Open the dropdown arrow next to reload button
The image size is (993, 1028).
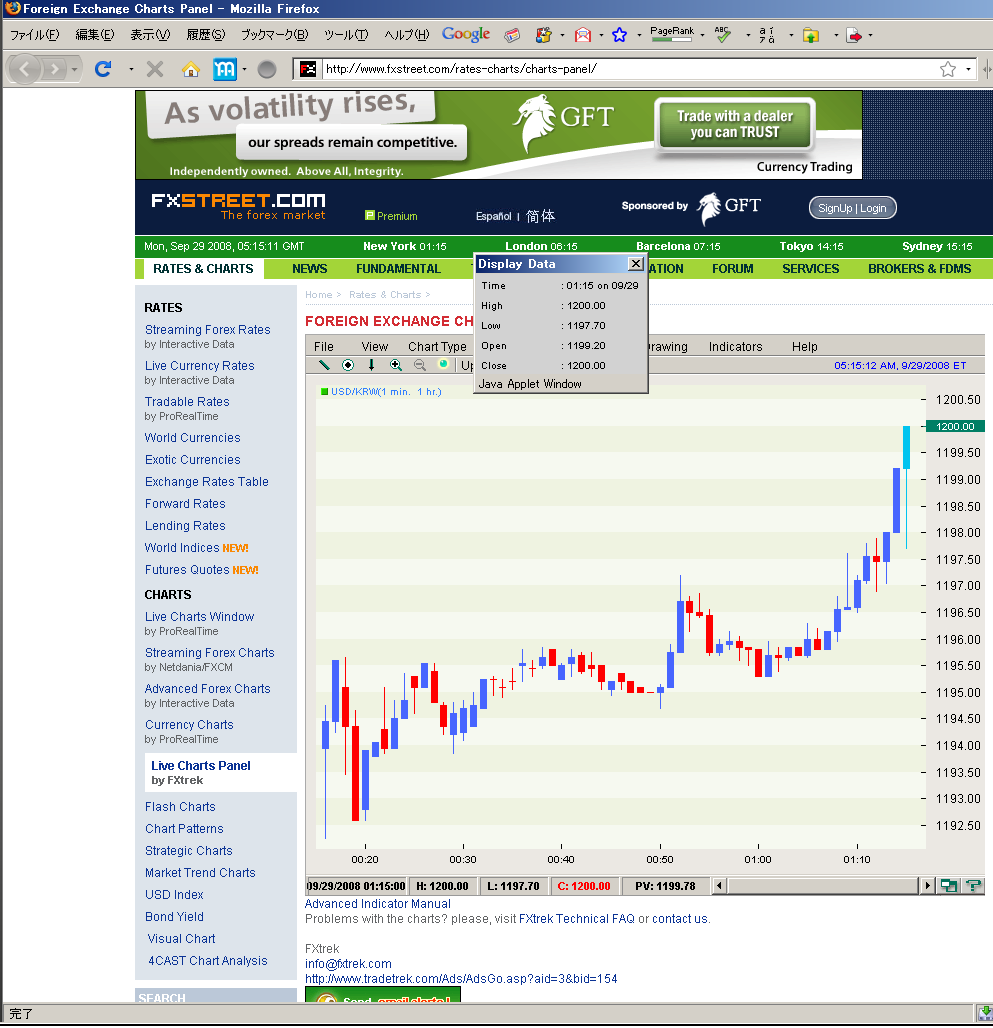click(x=131, y=69)
